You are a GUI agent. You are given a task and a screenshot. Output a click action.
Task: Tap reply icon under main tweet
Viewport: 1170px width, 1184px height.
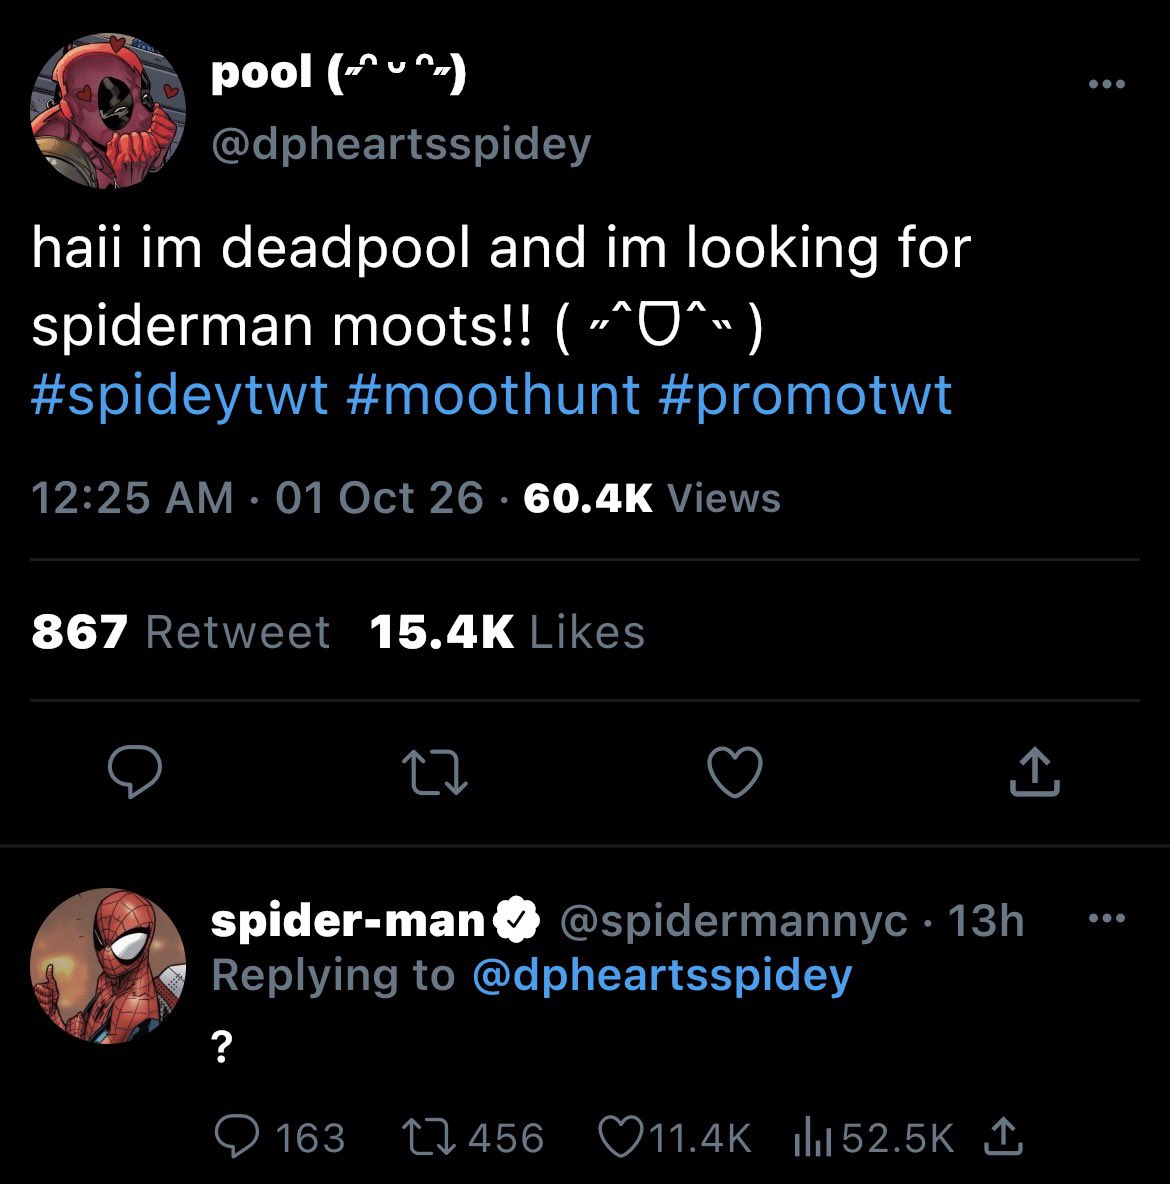click(134, 772)
